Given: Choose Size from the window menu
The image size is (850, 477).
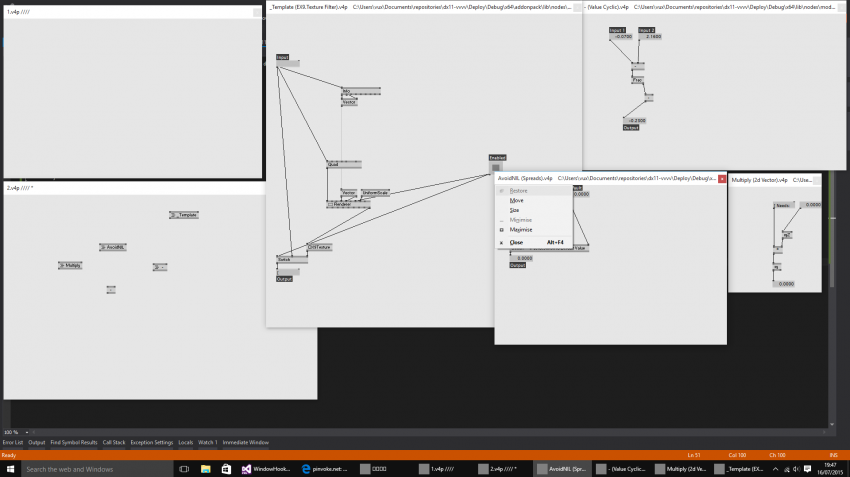Looking at the screenshot, I should point(515,210).
